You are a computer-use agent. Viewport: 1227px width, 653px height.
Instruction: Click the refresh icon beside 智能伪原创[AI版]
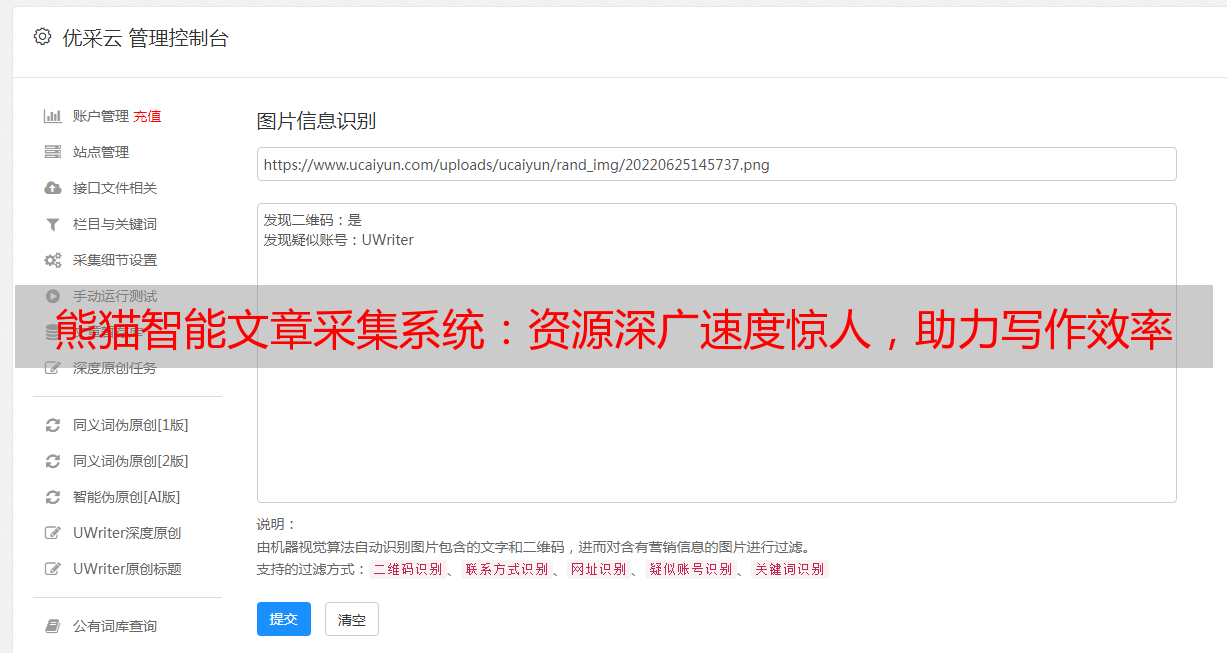(x=53, y=497)
